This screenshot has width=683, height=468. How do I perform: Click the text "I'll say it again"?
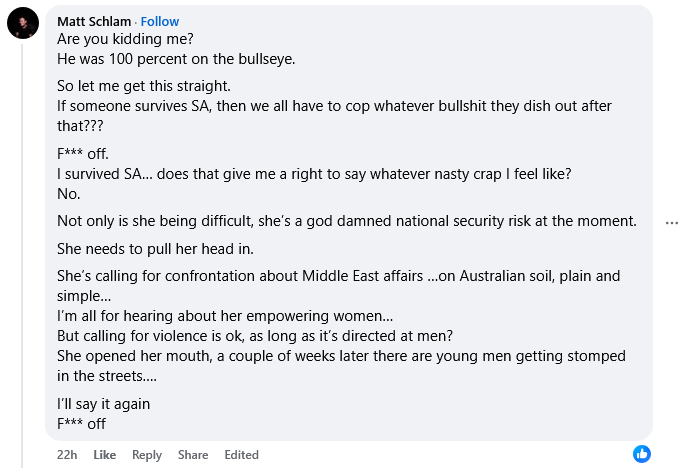tap(103, 404)
